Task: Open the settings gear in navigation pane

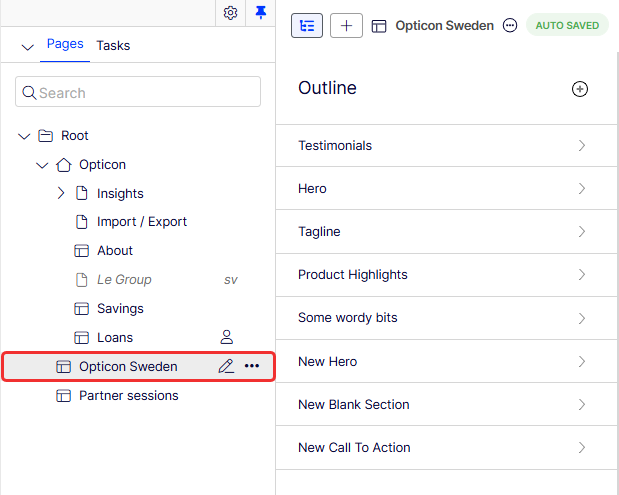Action: [x=231, y=13]
